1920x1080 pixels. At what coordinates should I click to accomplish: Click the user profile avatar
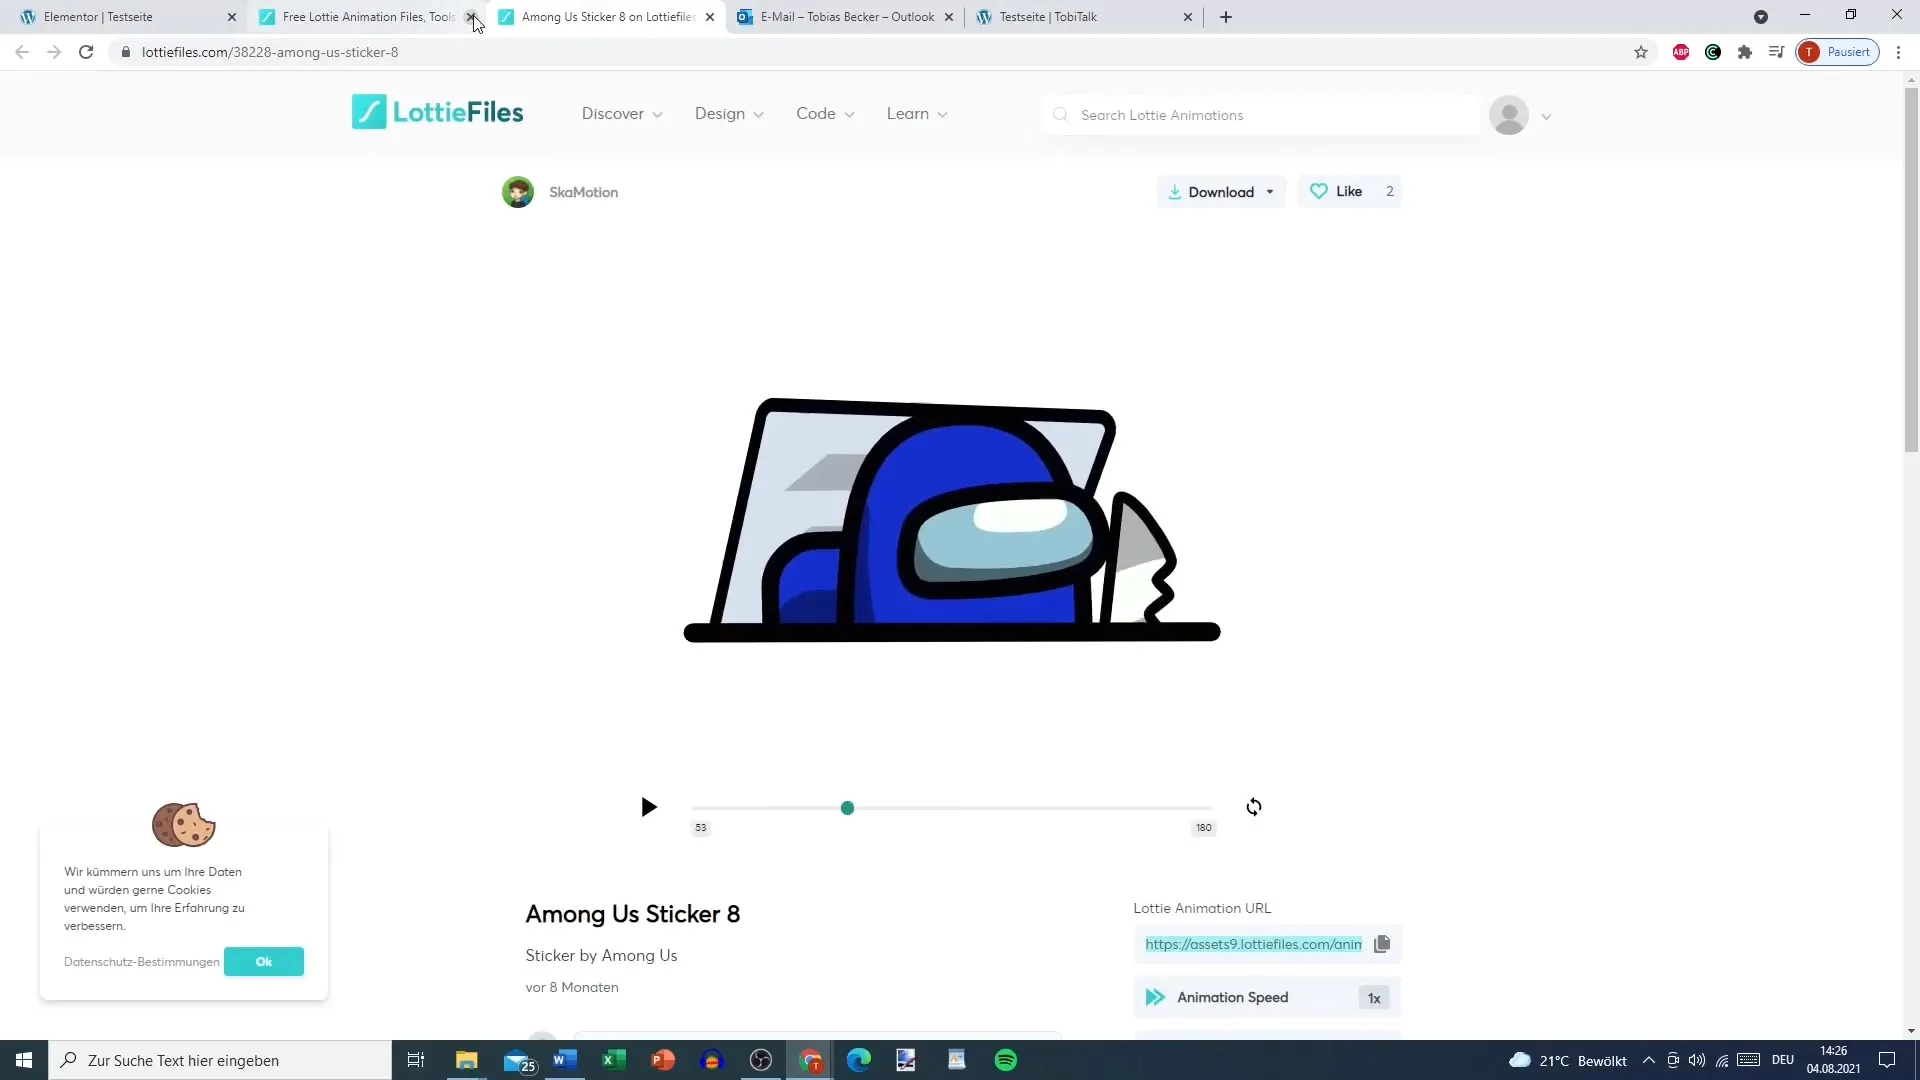pyautogui.click(x=1509, y=115)
